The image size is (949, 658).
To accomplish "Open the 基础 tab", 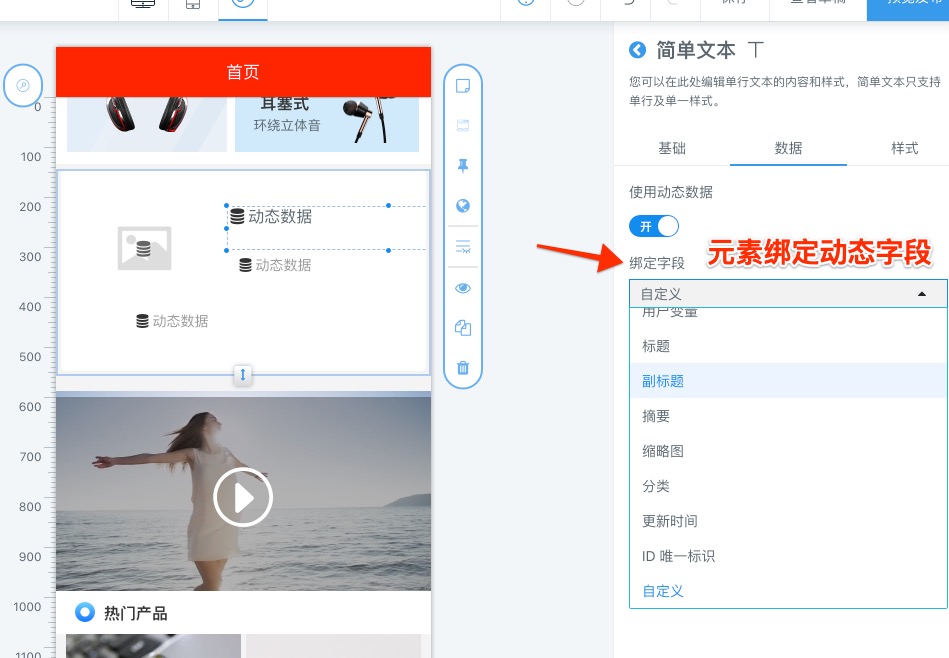I will (x=672, y=148).
